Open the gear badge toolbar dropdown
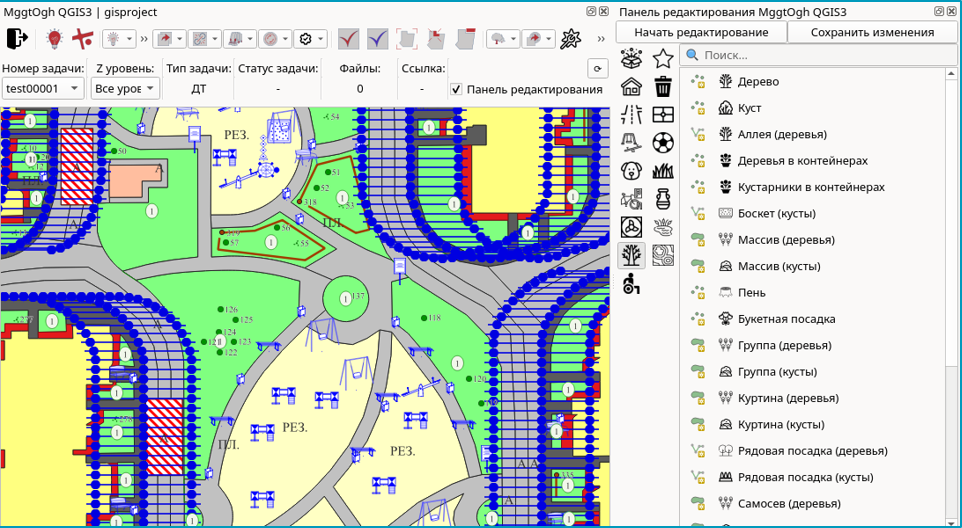This screenshot has width=962, height=528. (310, 39)
